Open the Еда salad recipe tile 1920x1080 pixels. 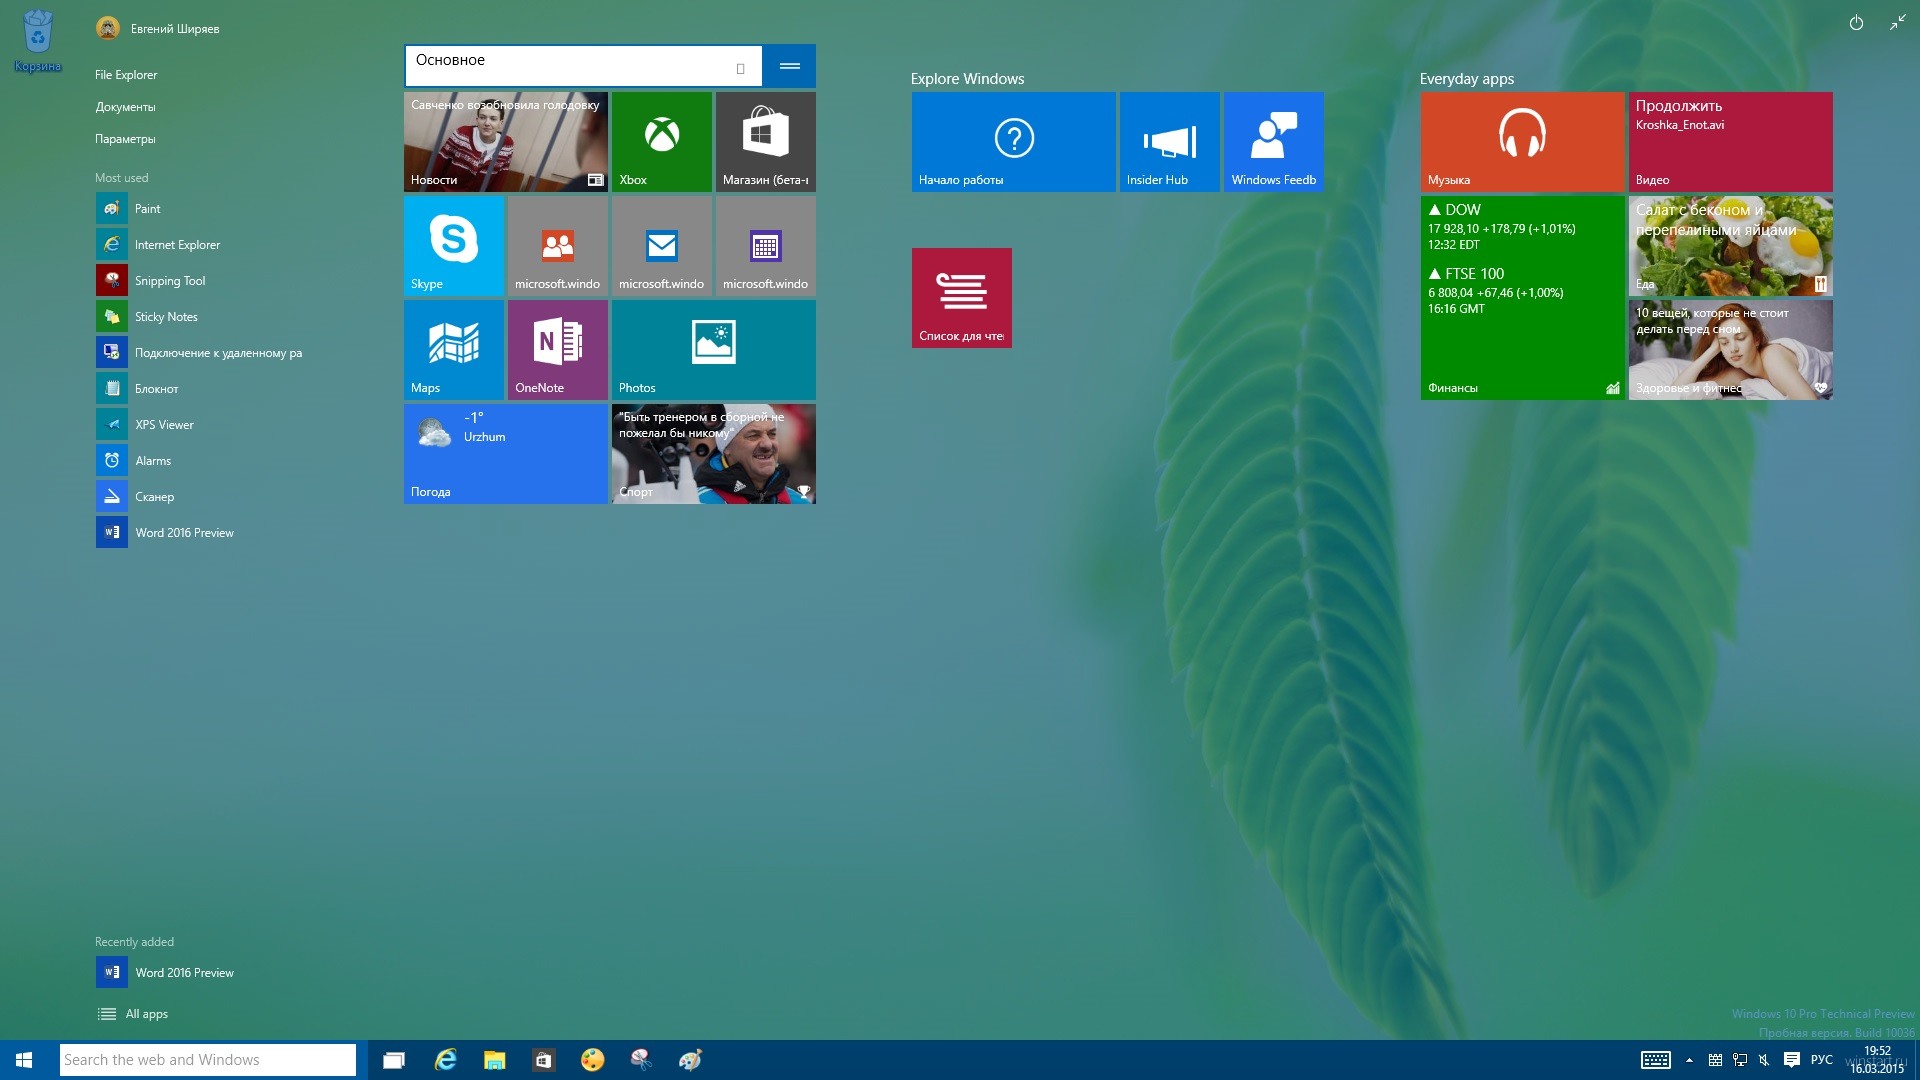tap(1730, 246)
